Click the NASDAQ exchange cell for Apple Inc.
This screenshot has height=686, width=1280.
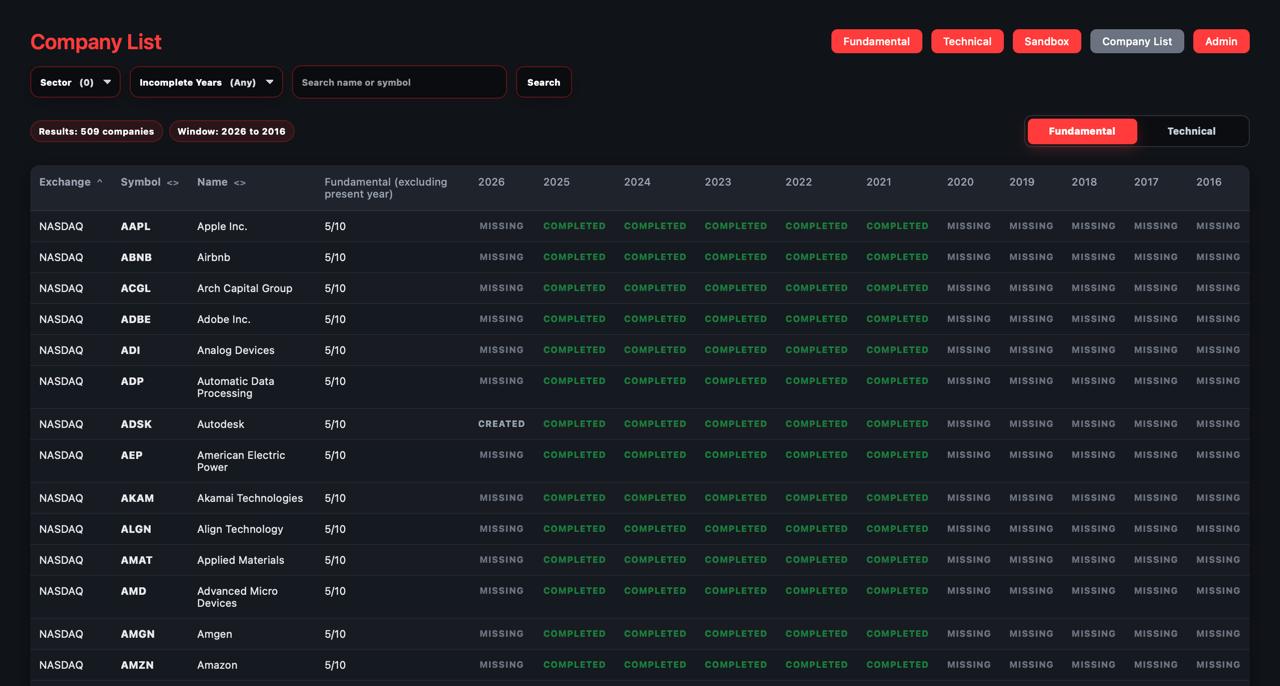pyautogui.click(x=61, y=226)
